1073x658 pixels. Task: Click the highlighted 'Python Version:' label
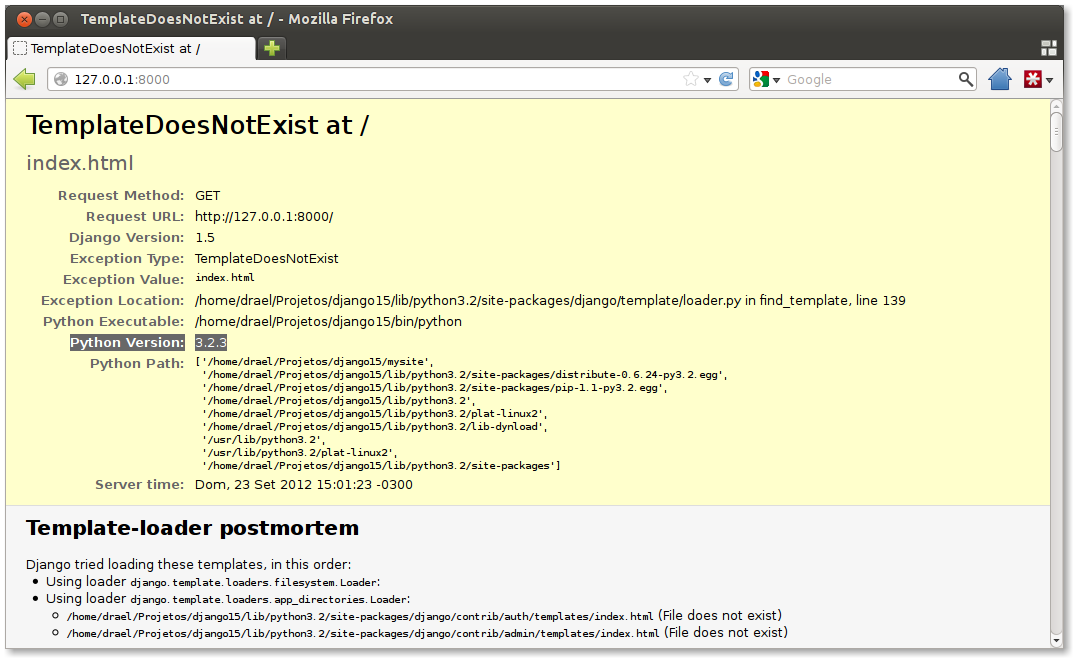(x=127, y=343)
